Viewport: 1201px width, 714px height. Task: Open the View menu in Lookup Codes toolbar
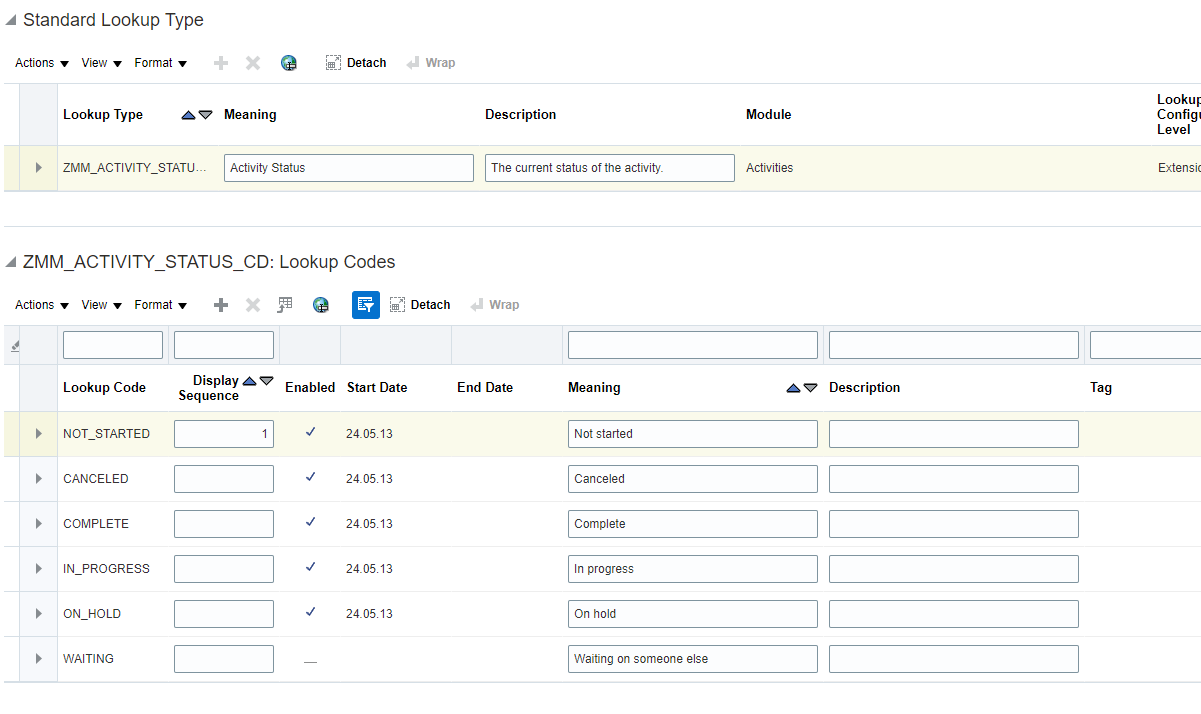pyautogui.click(x=95, y=305)
